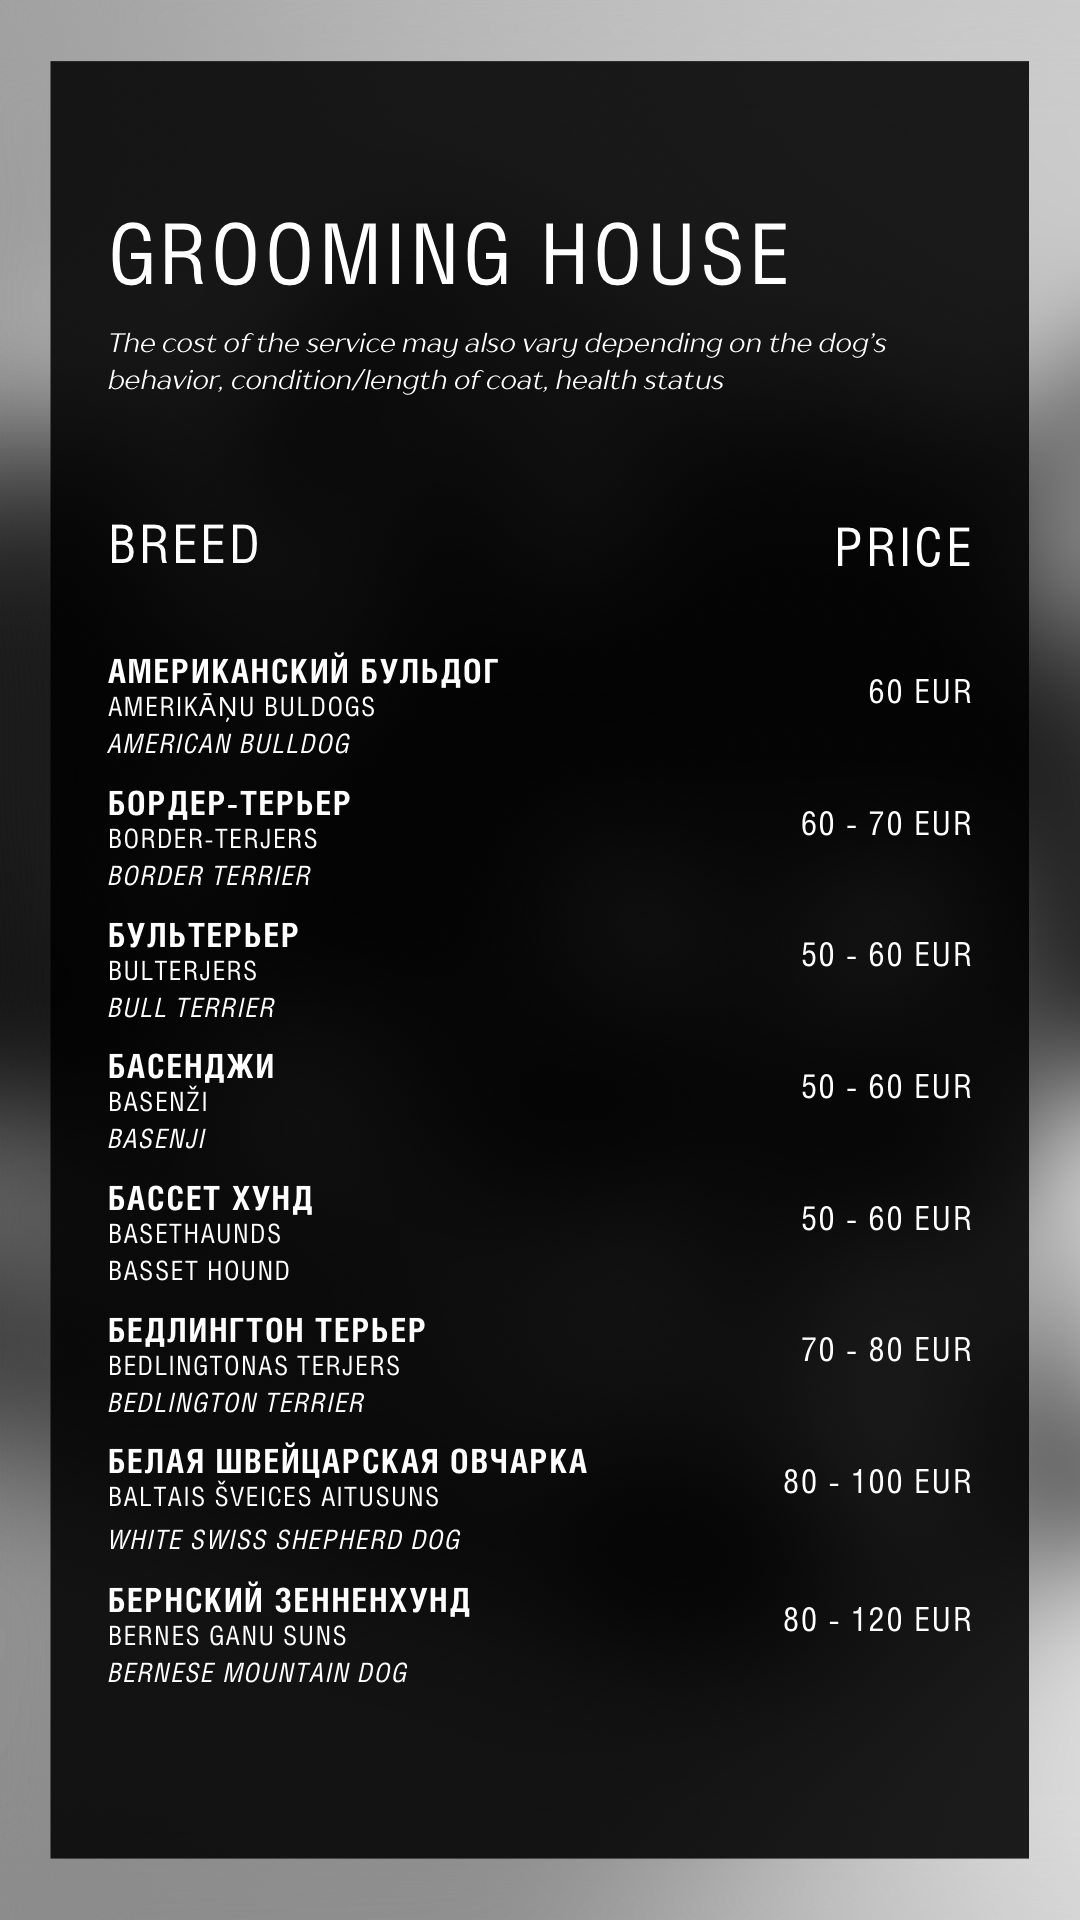1080x1920 pixels.
Task: Click the 60 - 70 EUR price
Action: point(886,824)
